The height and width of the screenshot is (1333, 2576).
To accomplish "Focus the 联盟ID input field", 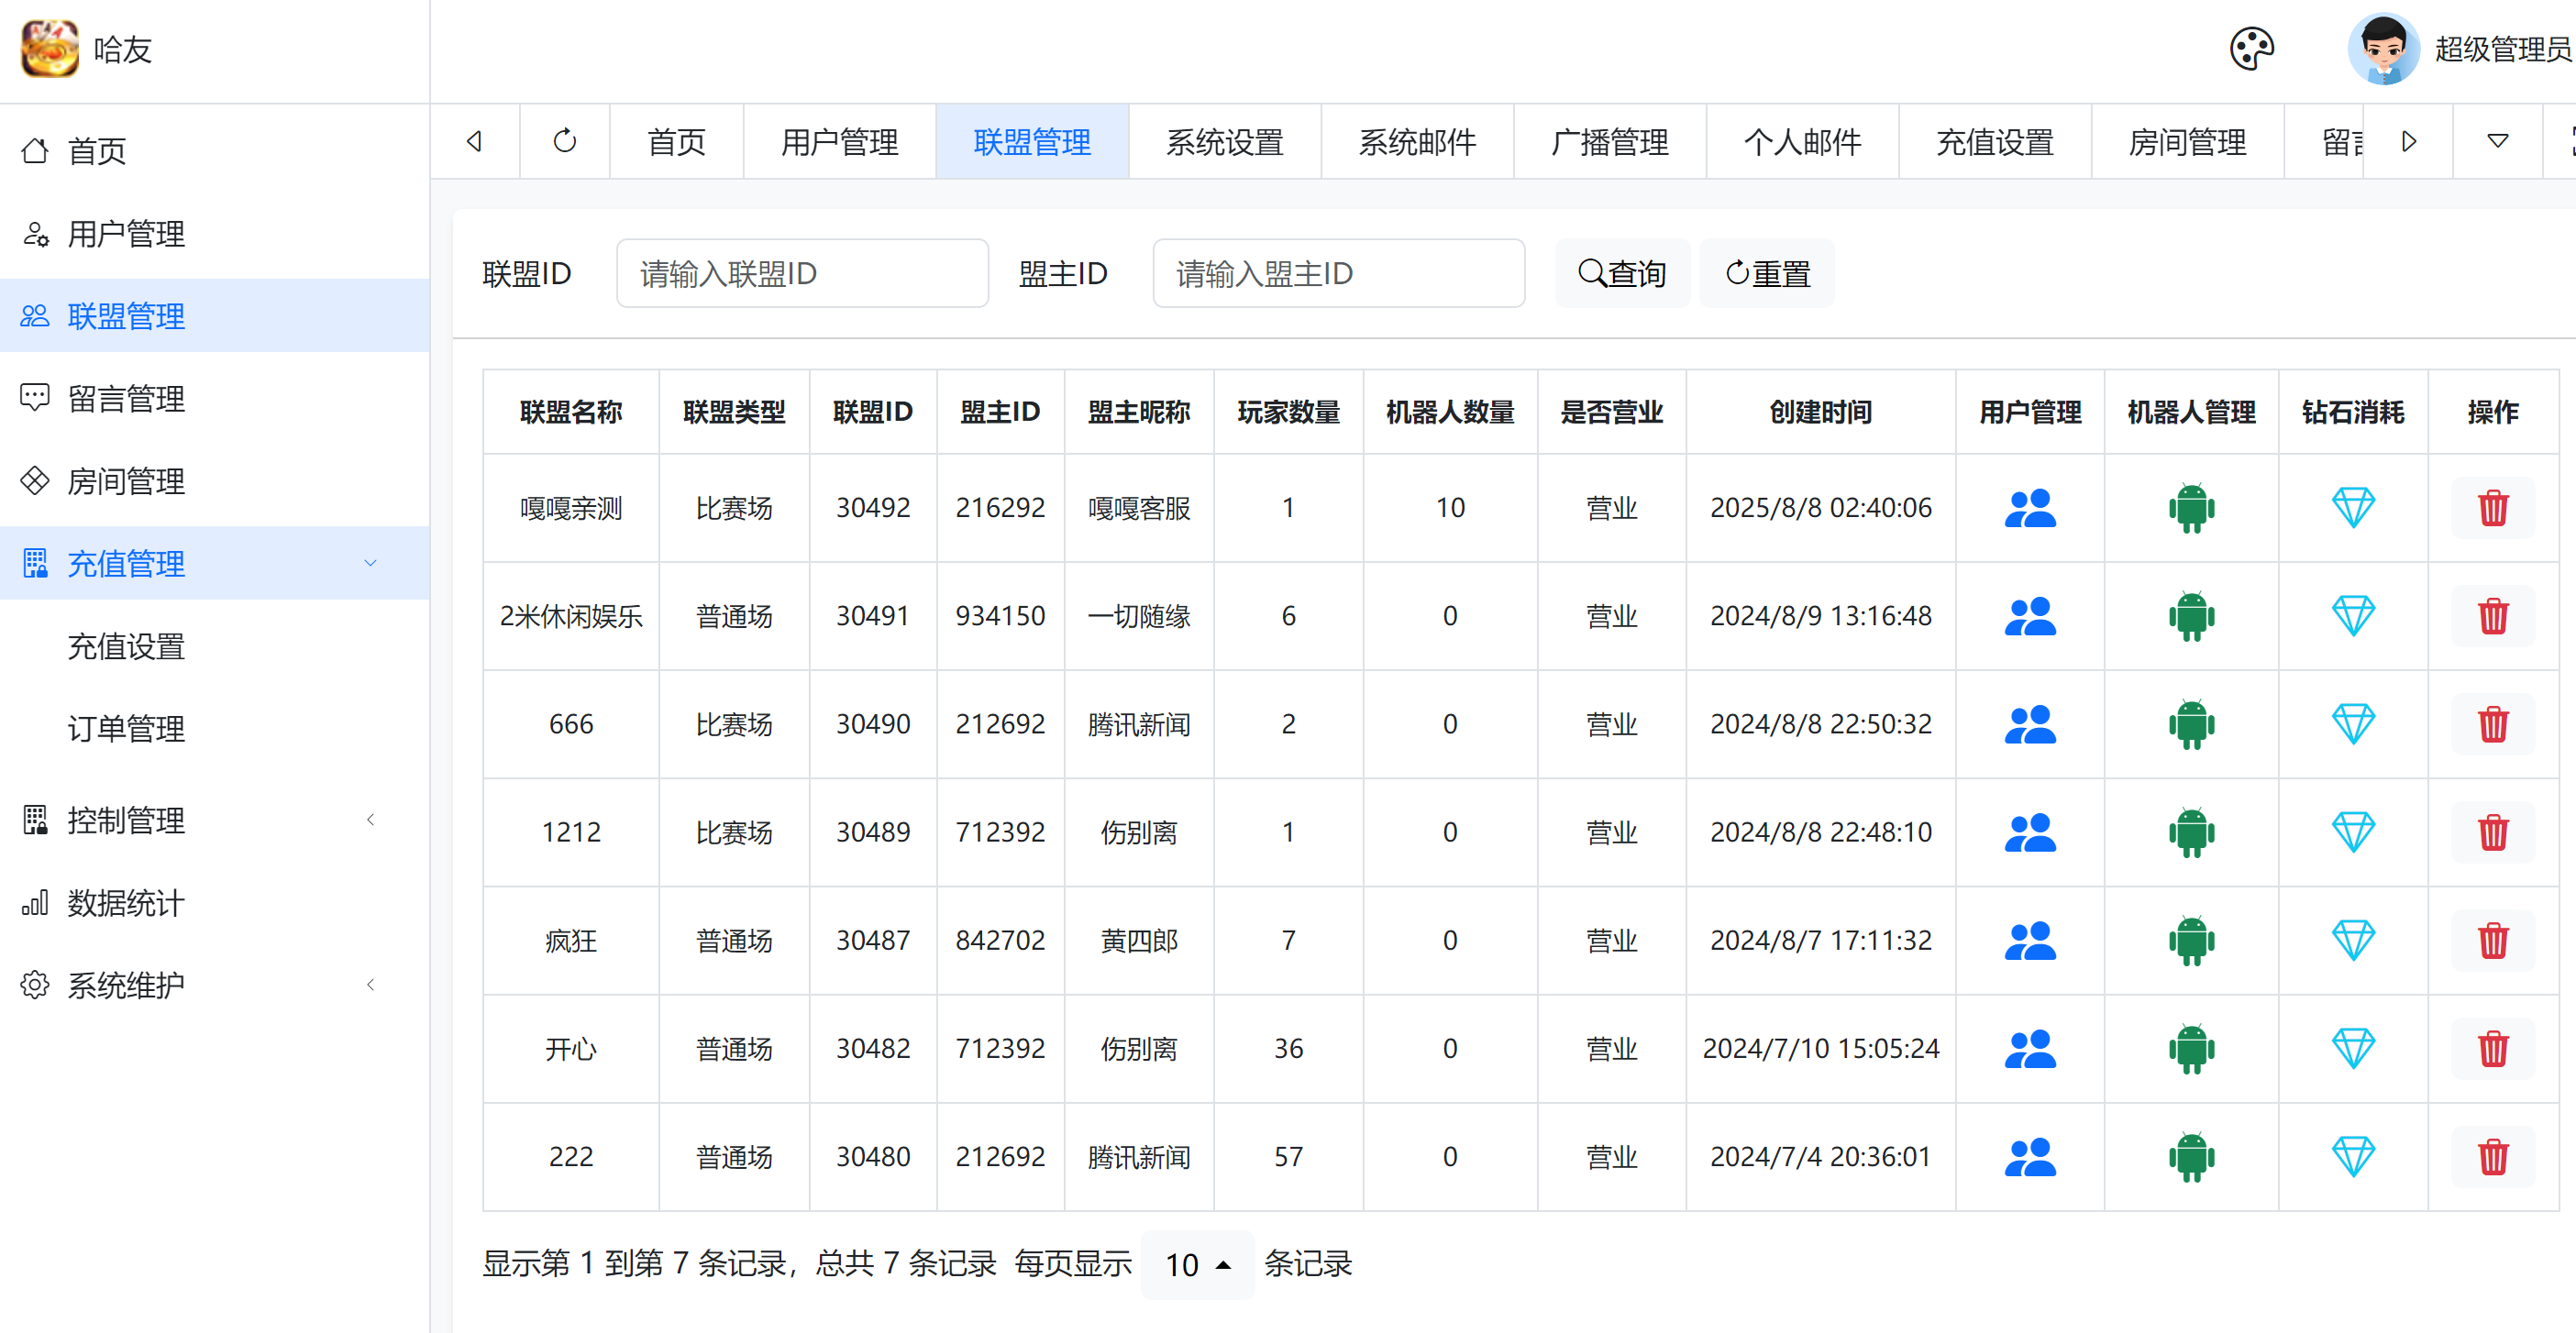I will tap(802, 273).
